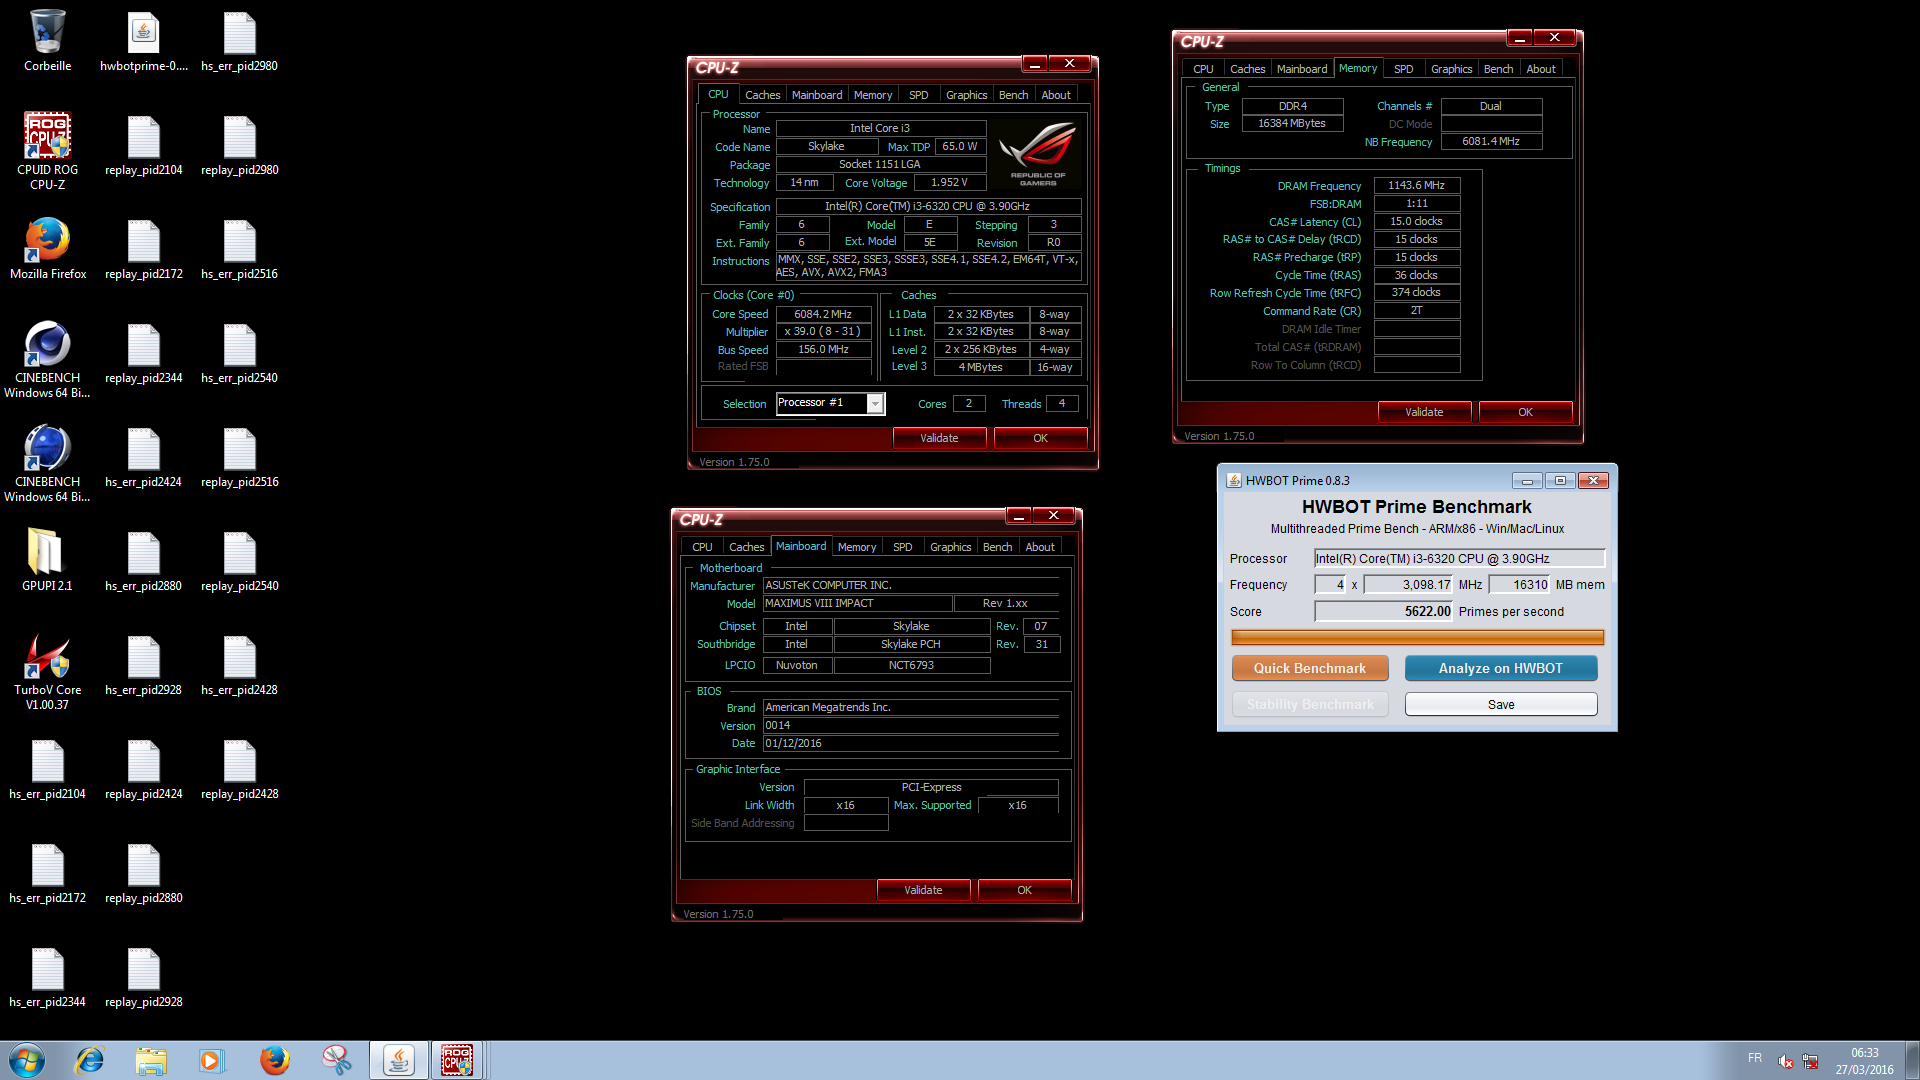Select replay_pid2344 file icon
The width and height of the screenshot is (1920, 1080).
coord(144,354)
